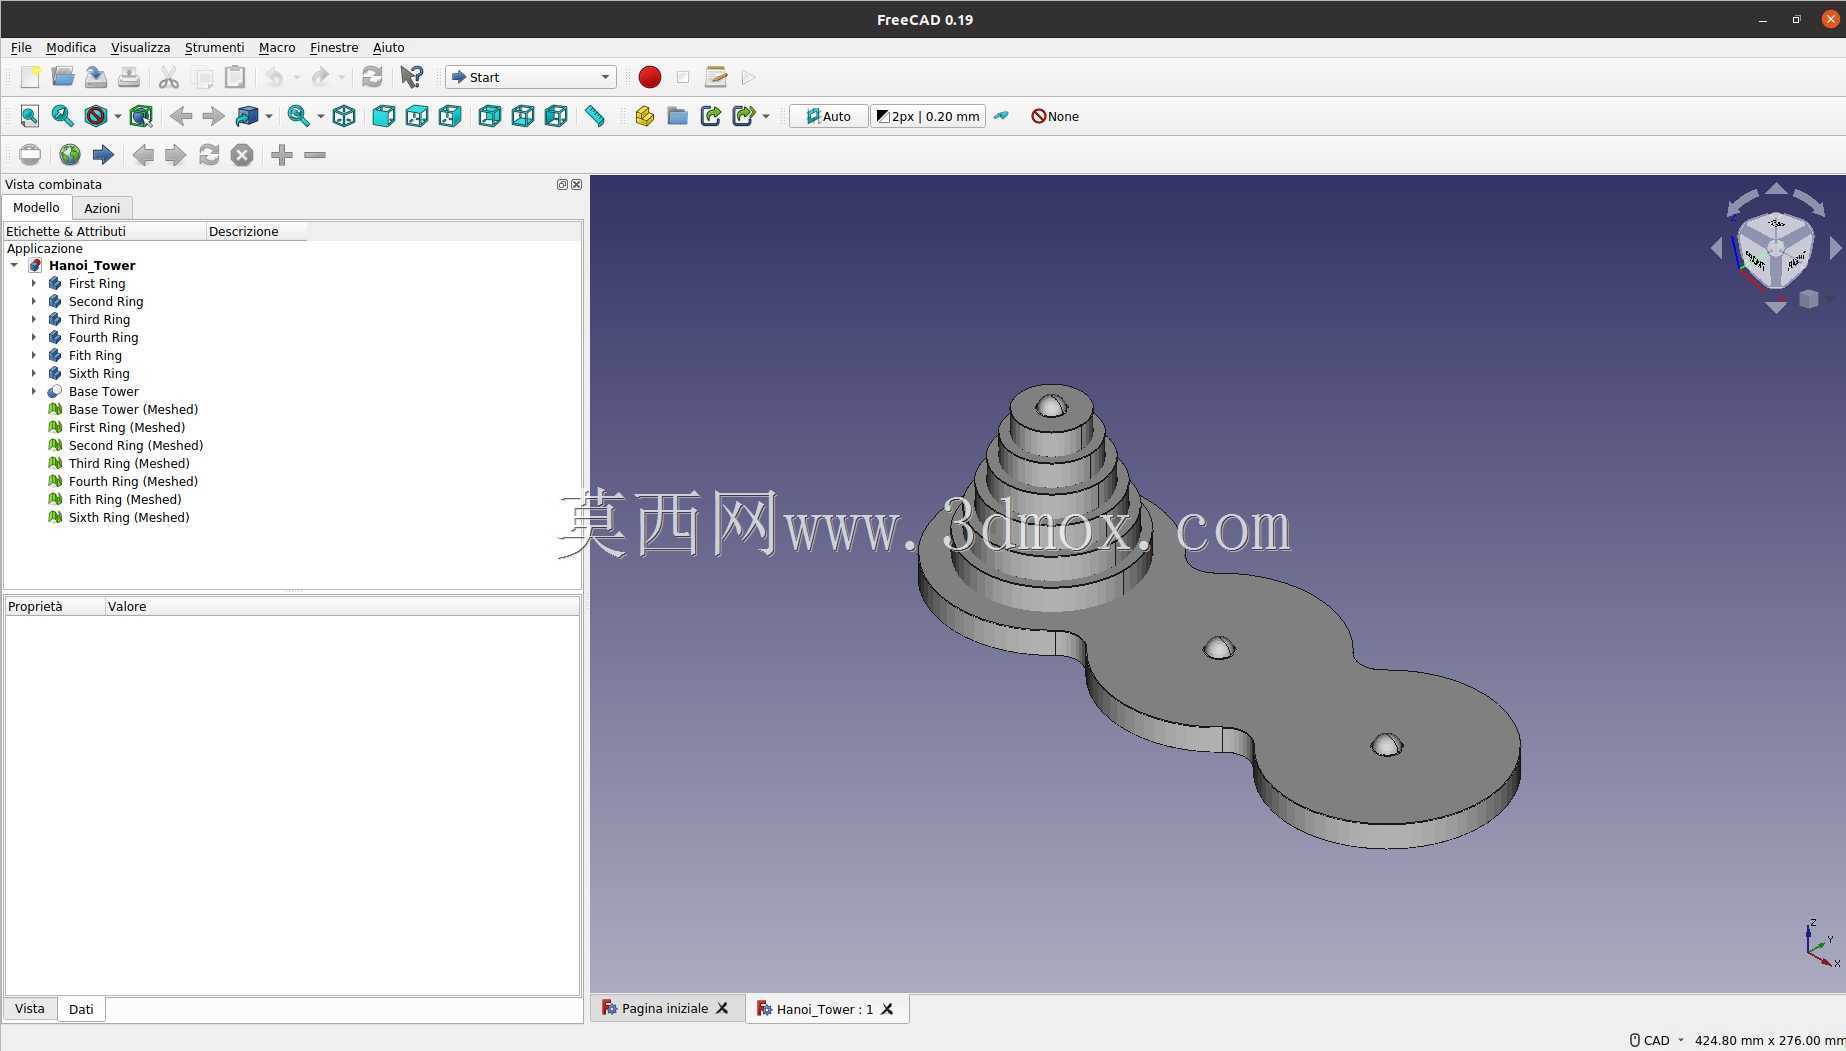The image size is (1846, 1051).
Task: Click the navigation cube in 3D view
Action: click(1776, 249)
